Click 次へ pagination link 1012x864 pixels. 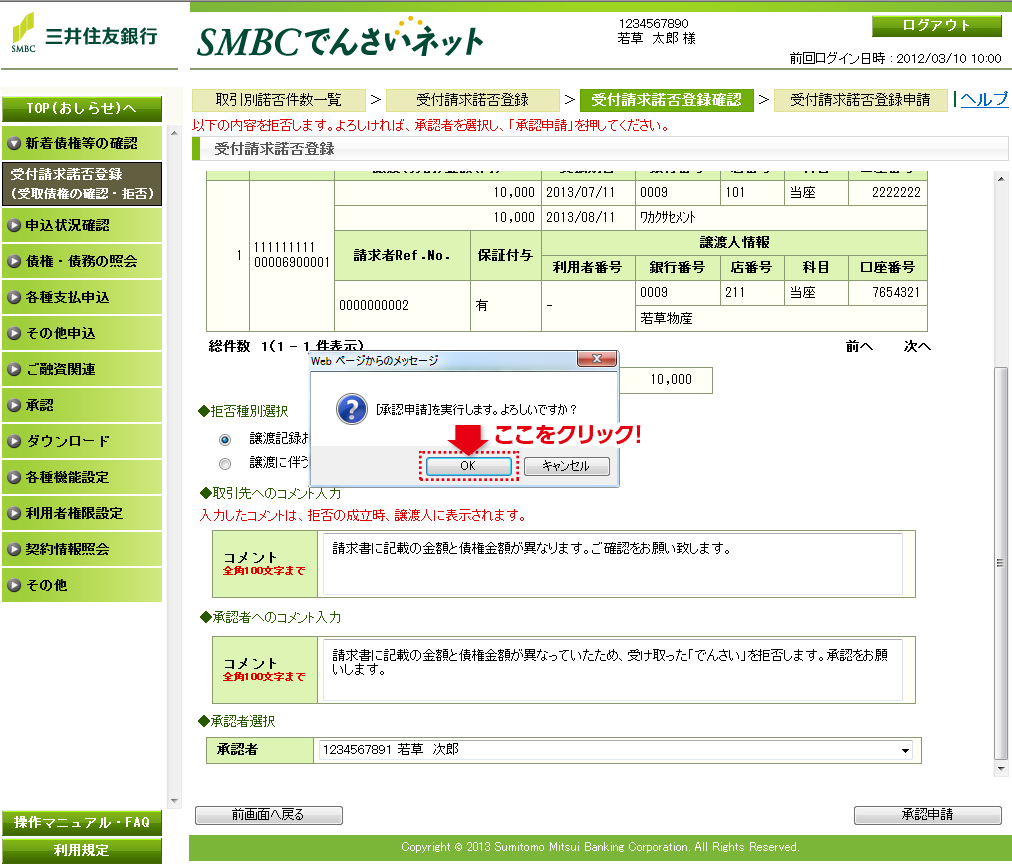click(917, 347)
